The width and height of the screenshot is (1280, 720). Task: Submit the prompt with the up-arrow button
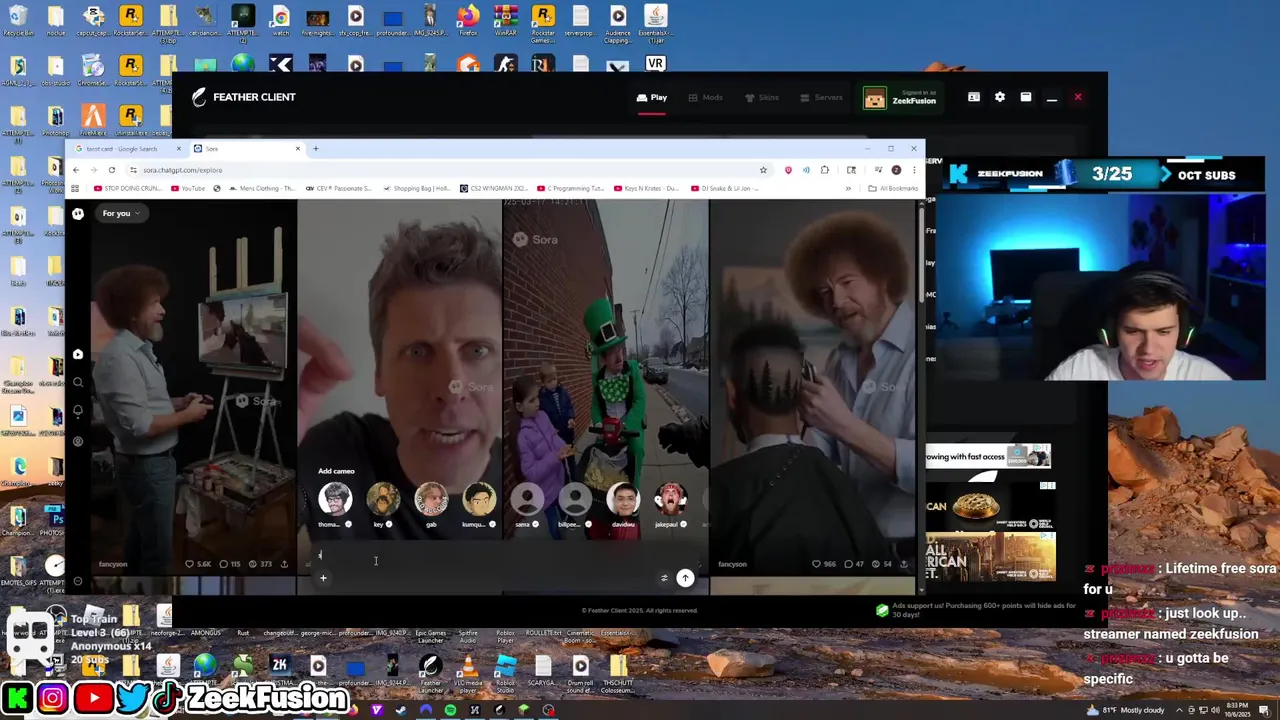pos(685,578)
